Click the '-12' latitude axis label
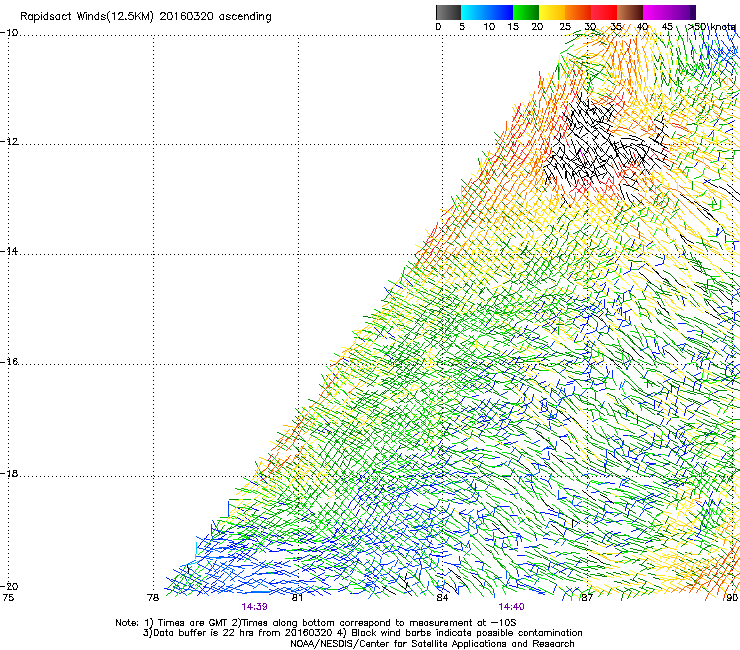The height and width of the screenshot is (650, 740). tap(9, 142)
